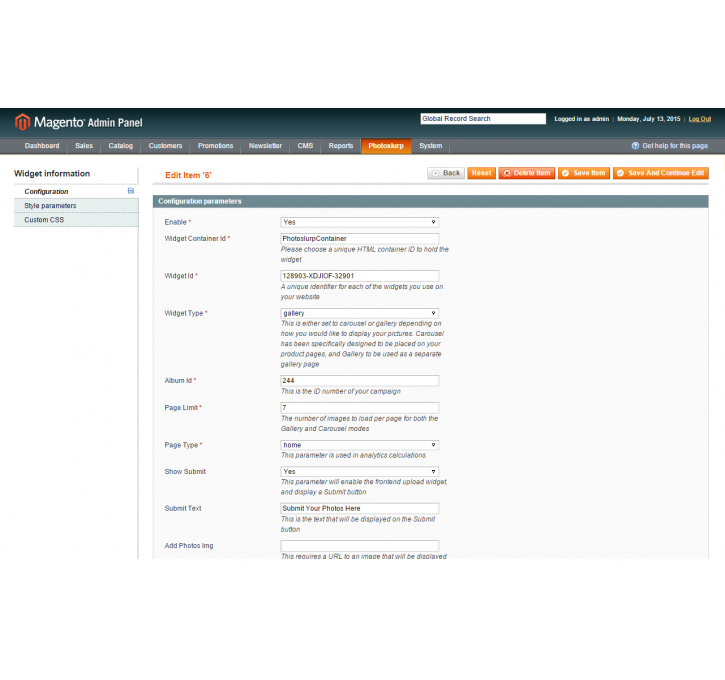Click the 'Widget information' heading

pyautogui.click(x=52, y=173)
